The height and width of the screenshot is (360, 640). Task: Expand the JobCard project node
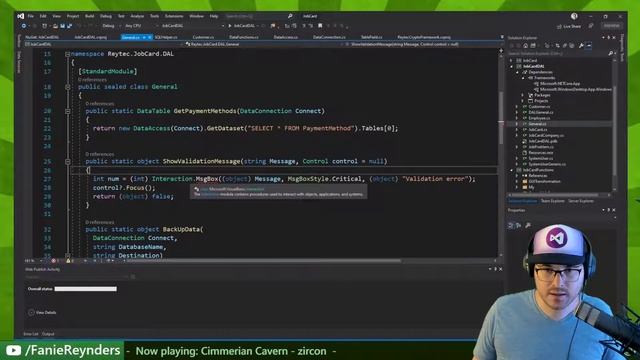click(x=511, y=60)
